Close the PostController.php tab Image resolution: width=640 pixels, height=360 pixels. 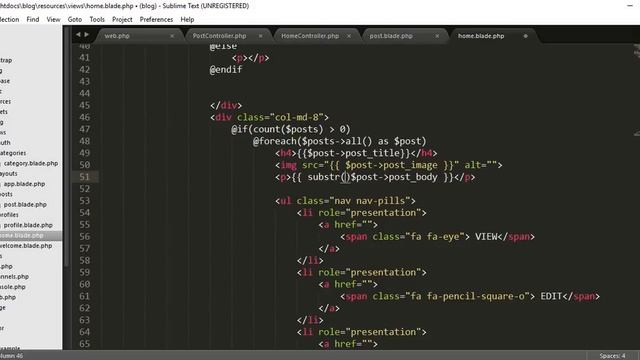click(x=260, y=36)
